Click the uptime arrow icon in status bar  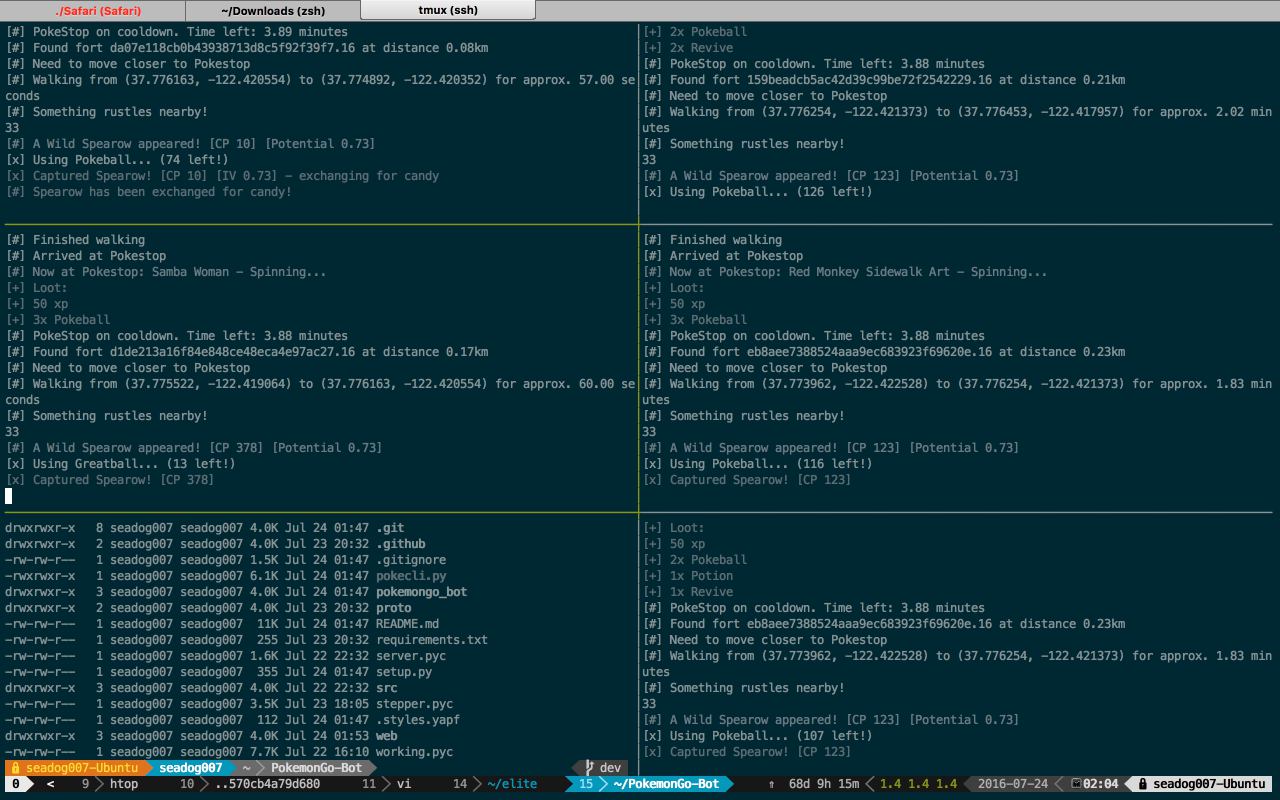coord(771,784)
